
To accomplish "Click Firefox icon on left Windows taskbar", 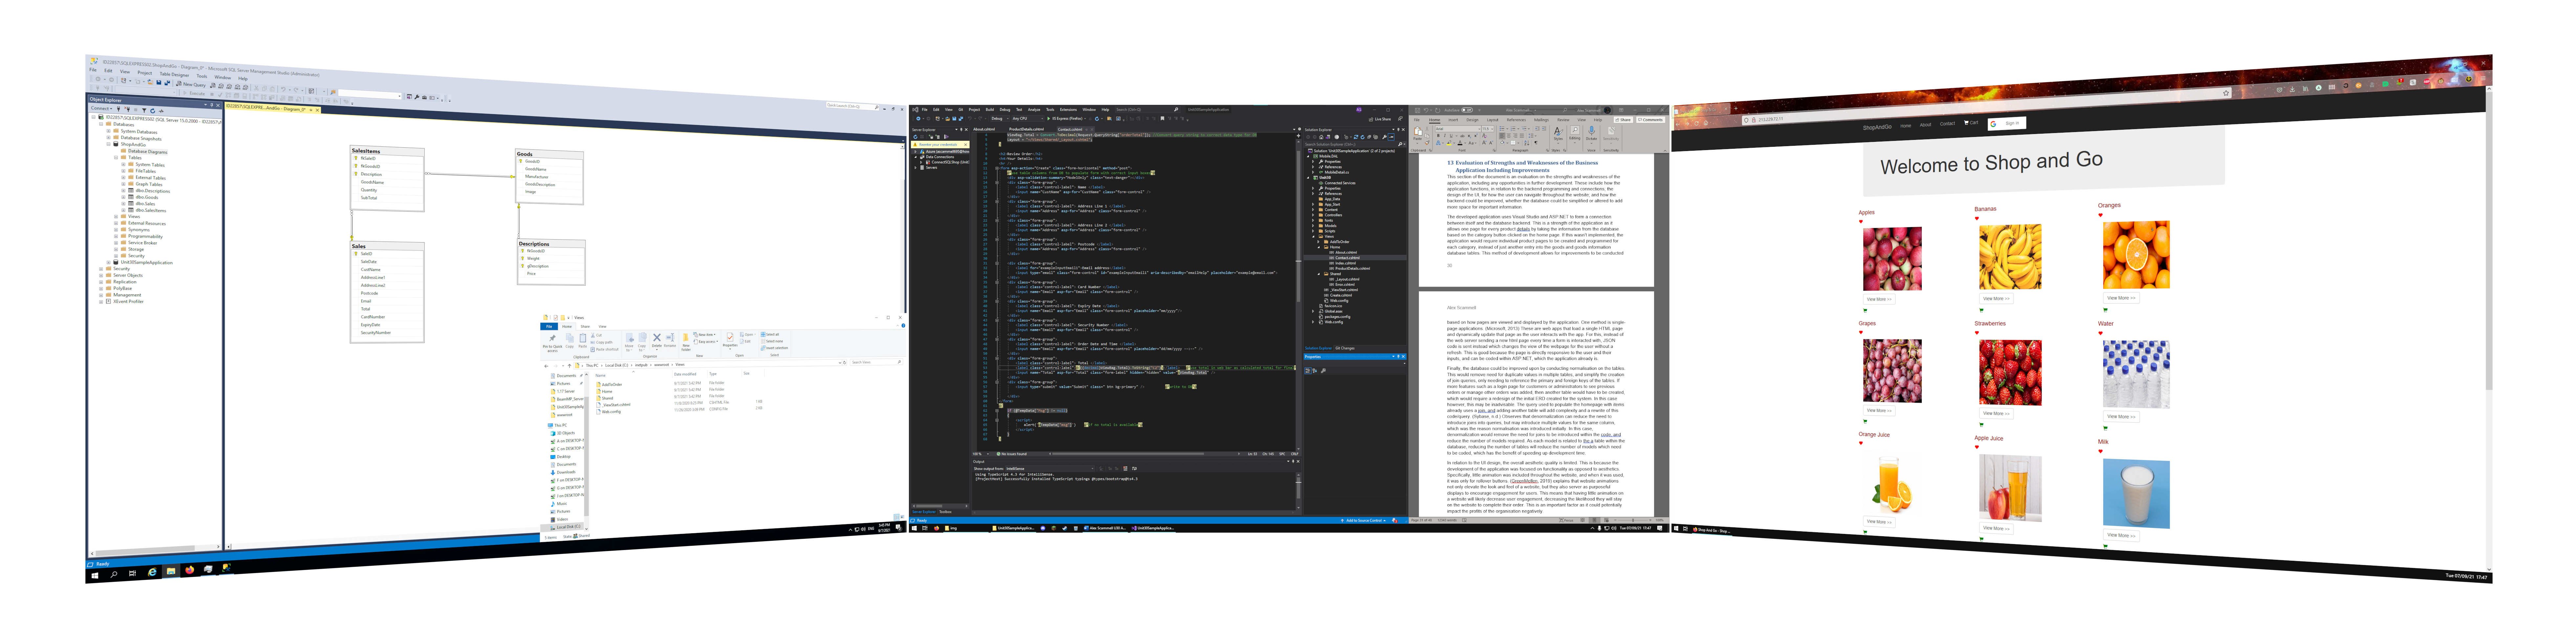I will coord(190,570).
